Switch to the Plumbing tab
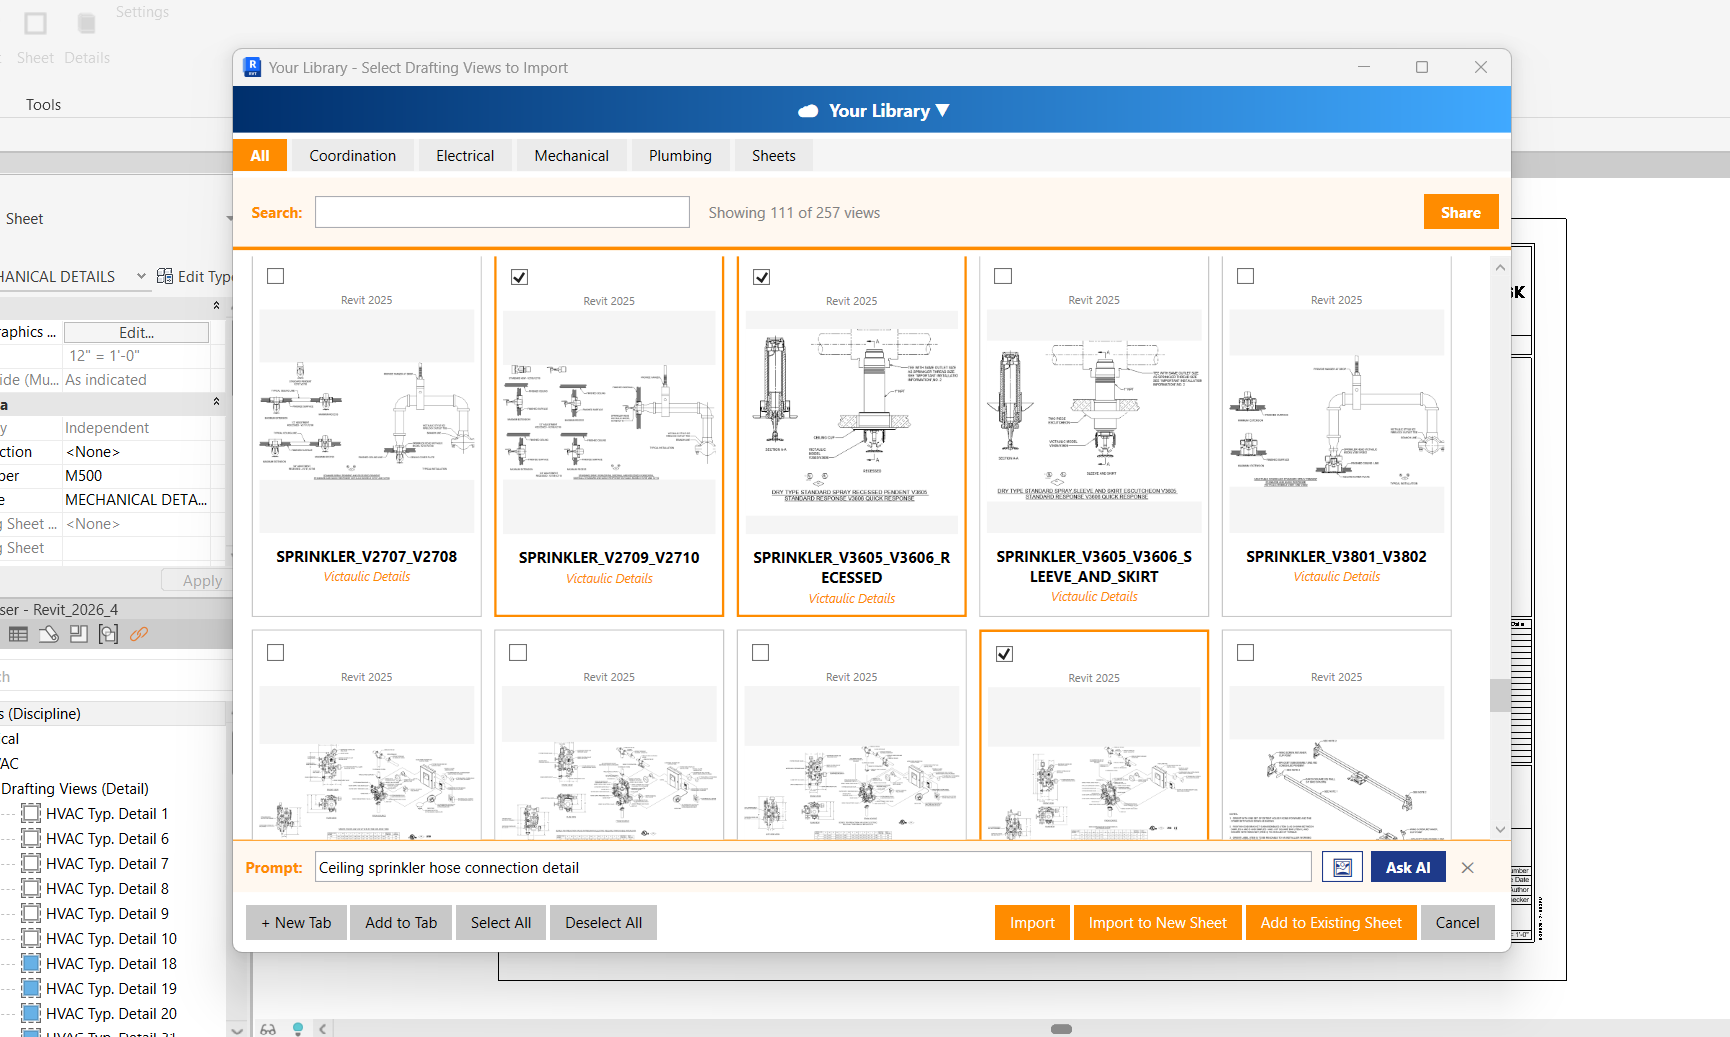 tap(680, 156)
